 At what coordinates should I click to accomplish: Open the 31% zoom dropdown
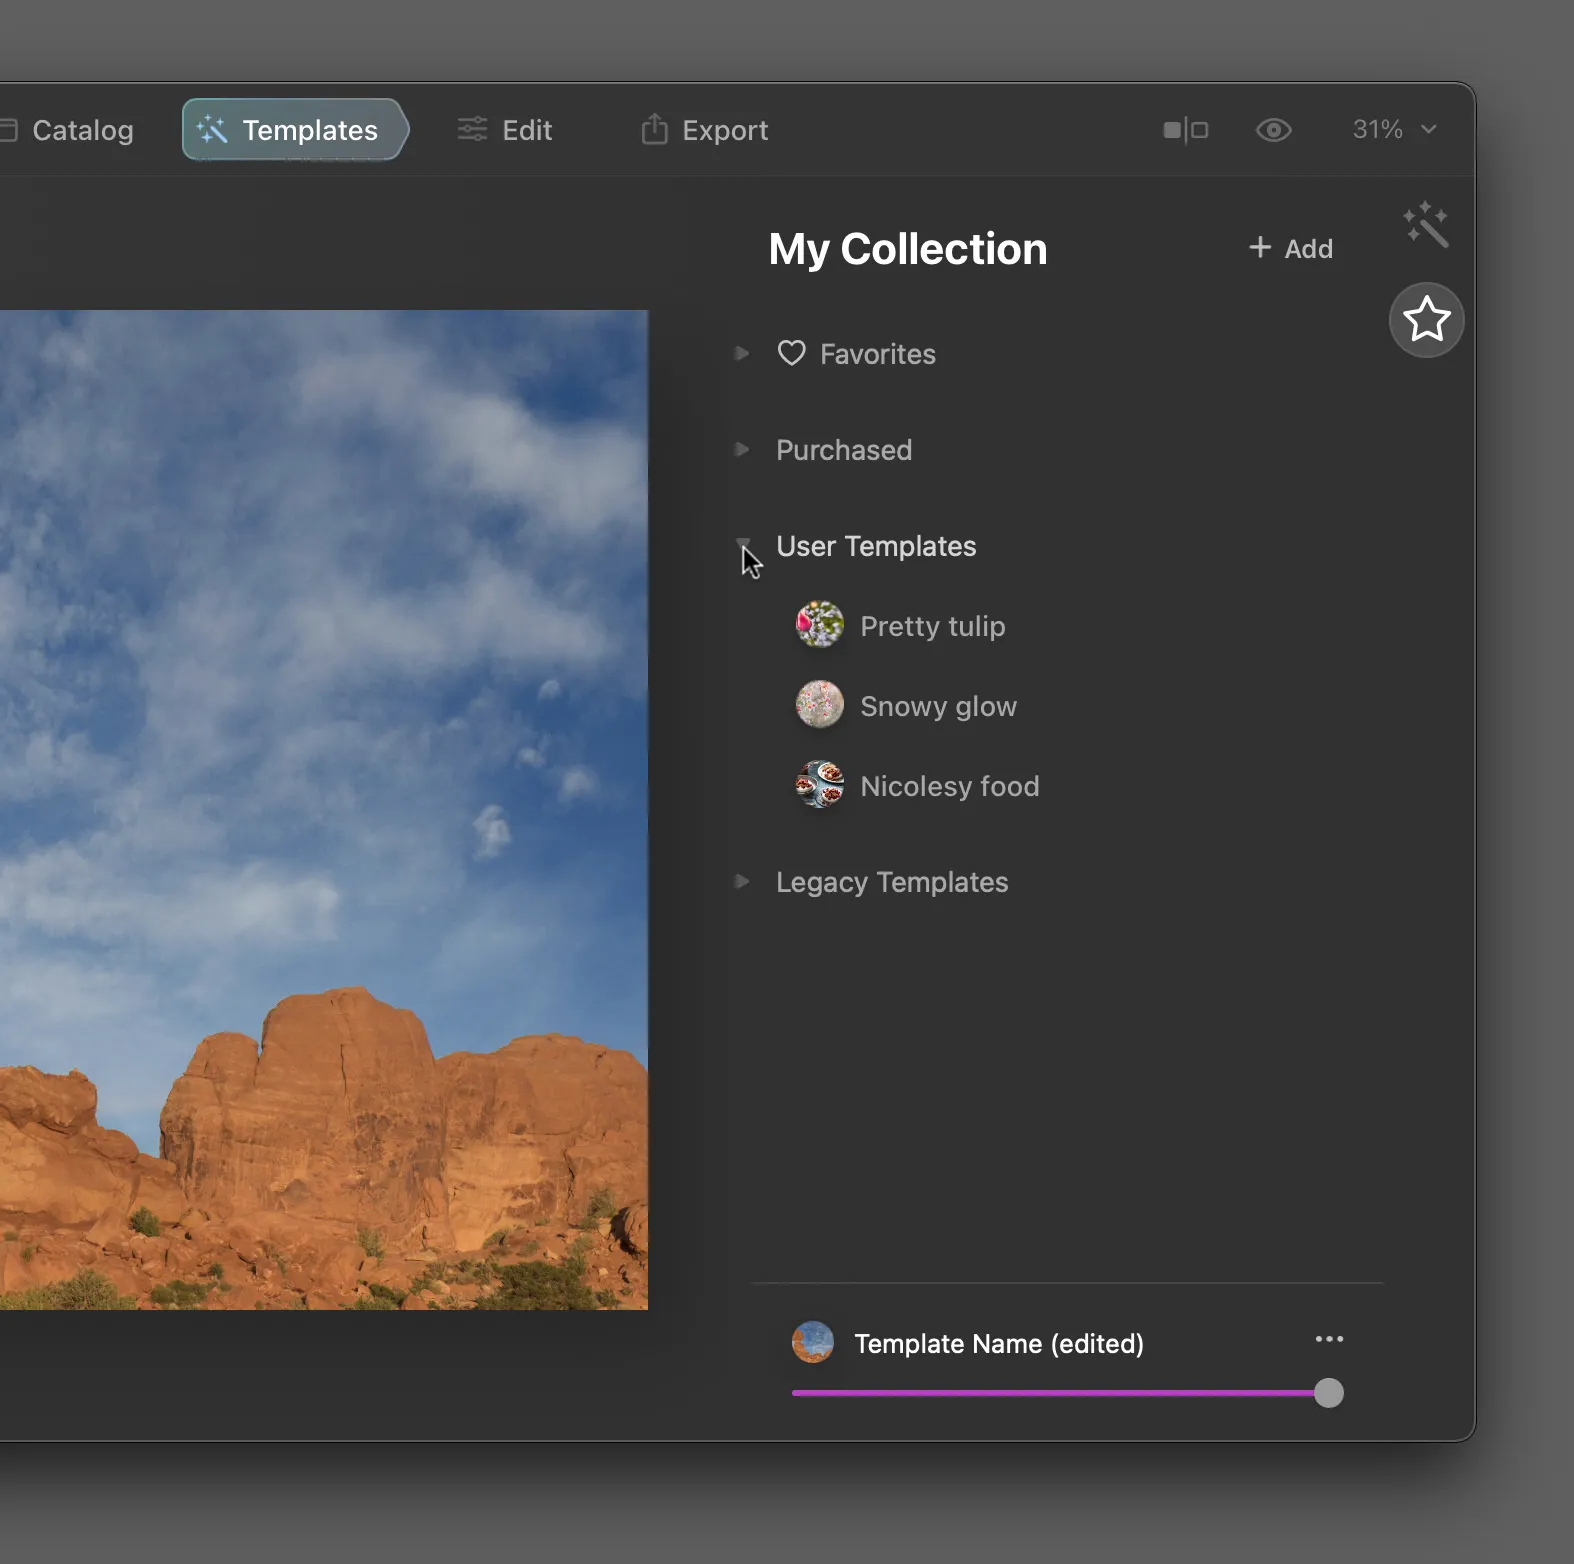(1394, 129)
